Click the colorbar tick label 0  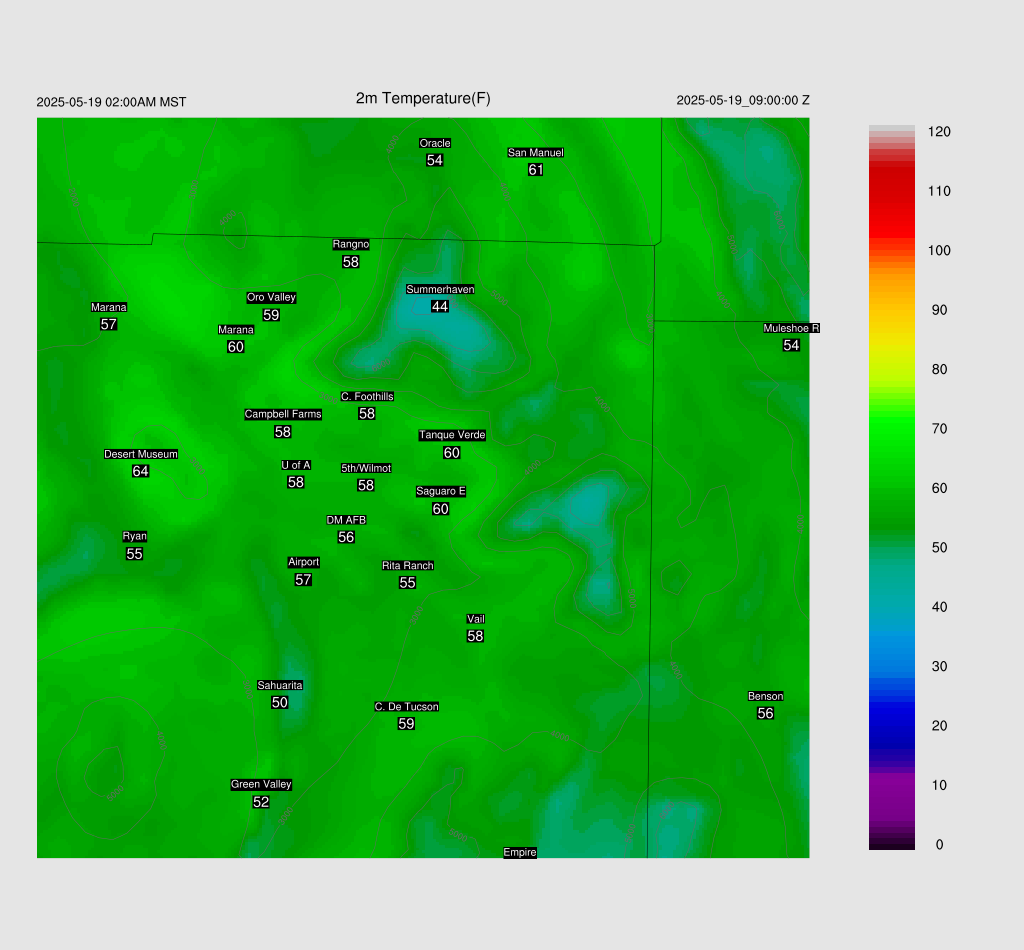coord(939,844)
